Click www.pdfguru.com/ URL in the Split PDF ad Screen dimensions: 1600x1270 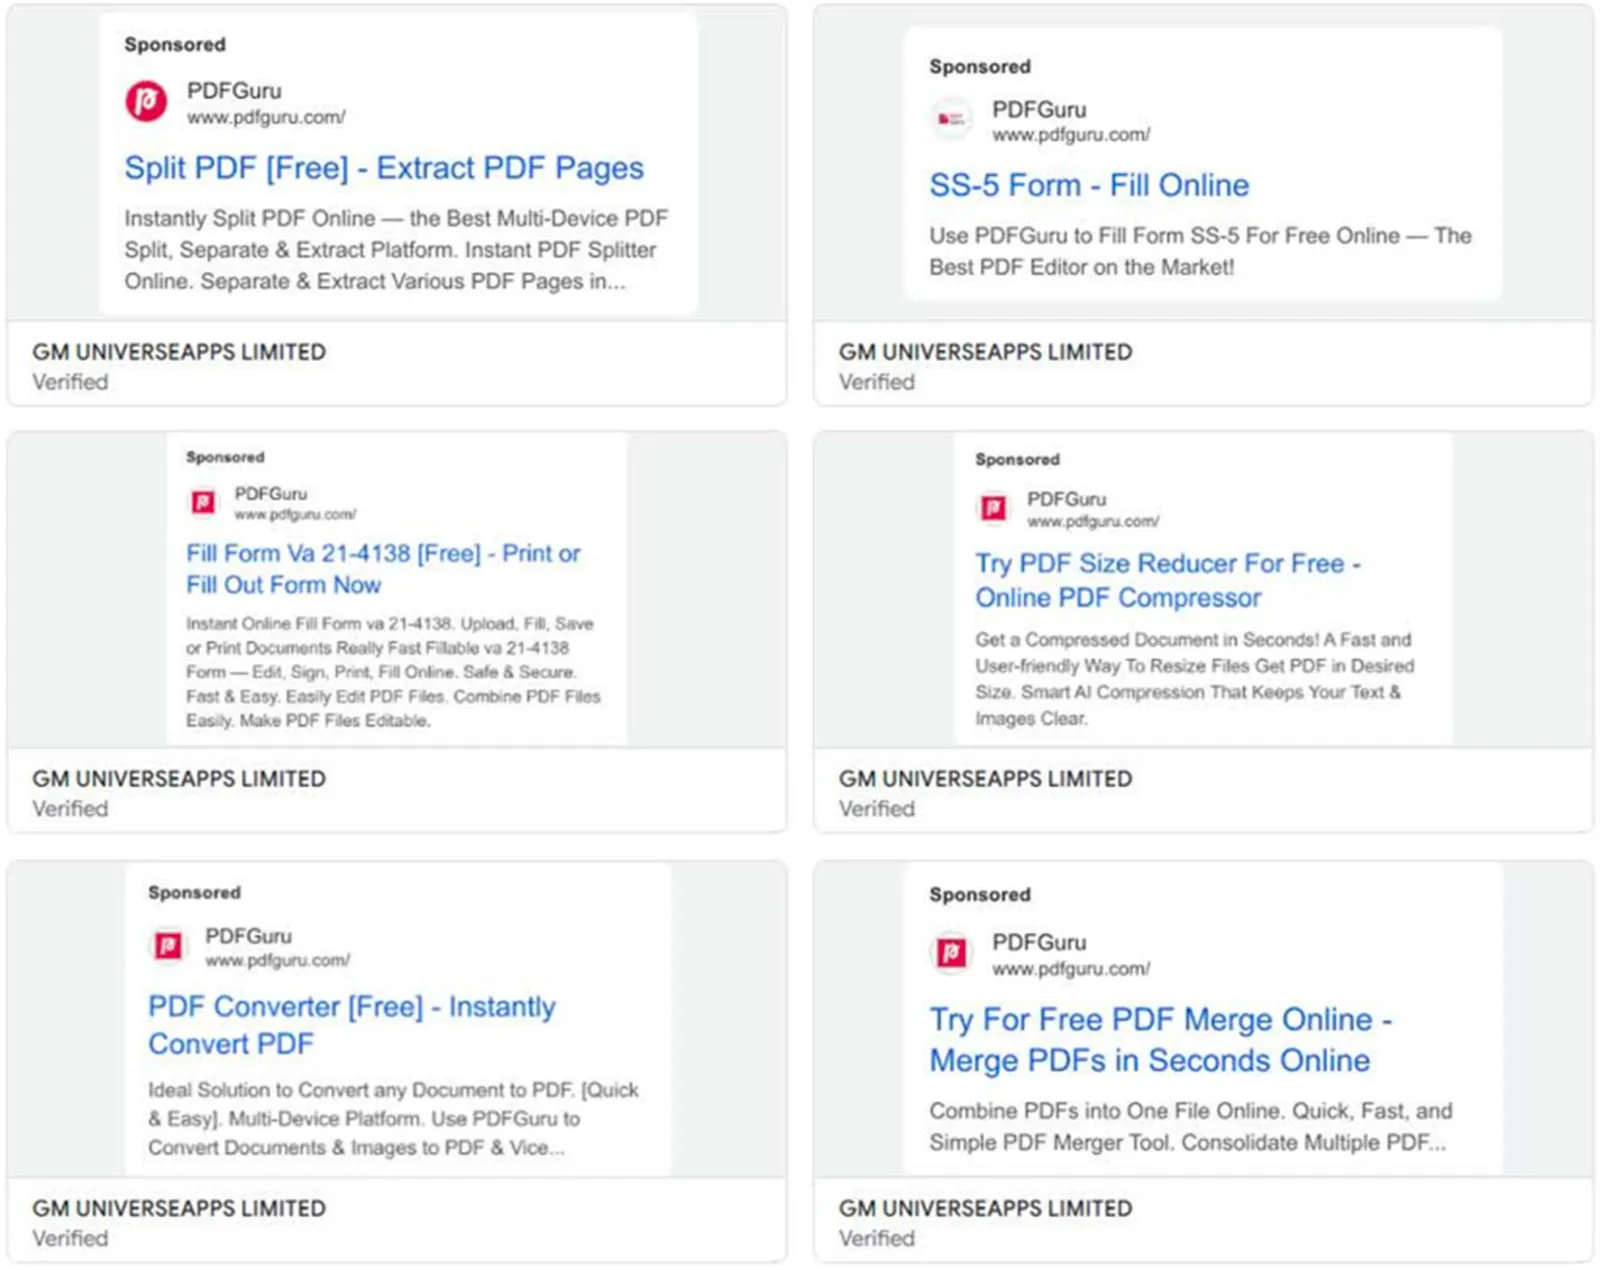pos(266,117)
